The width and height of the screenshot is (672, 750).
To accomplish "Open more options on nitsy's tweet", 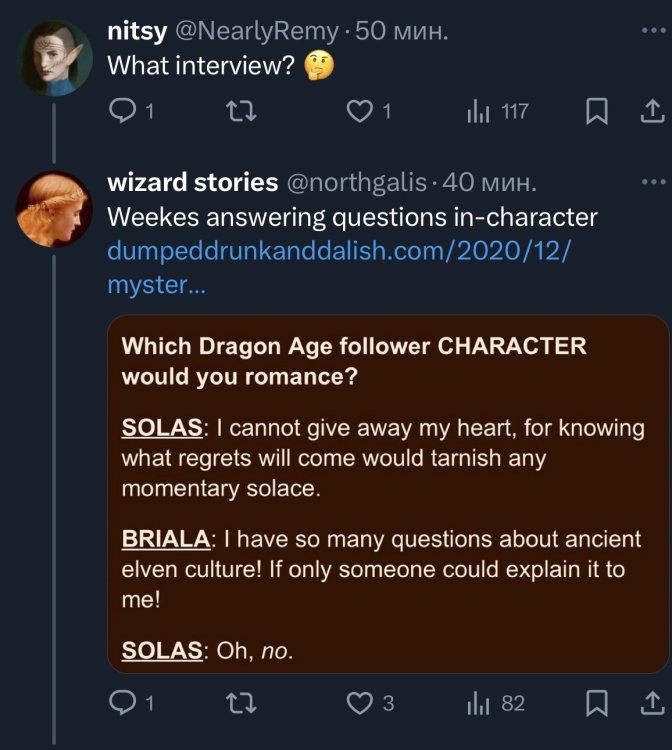I will pyautogui.click(x=652, y=31).
